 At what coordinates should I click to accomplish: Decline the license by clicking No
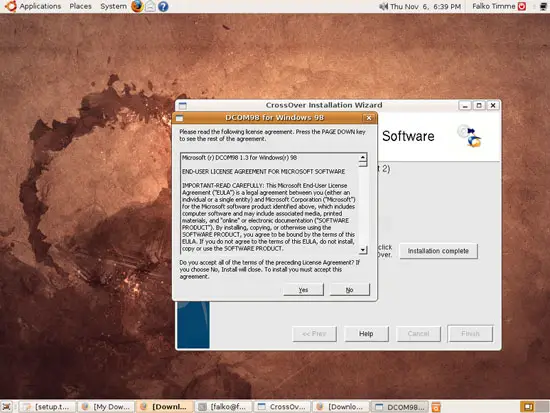pyautogui.click(x=349, y=290)
